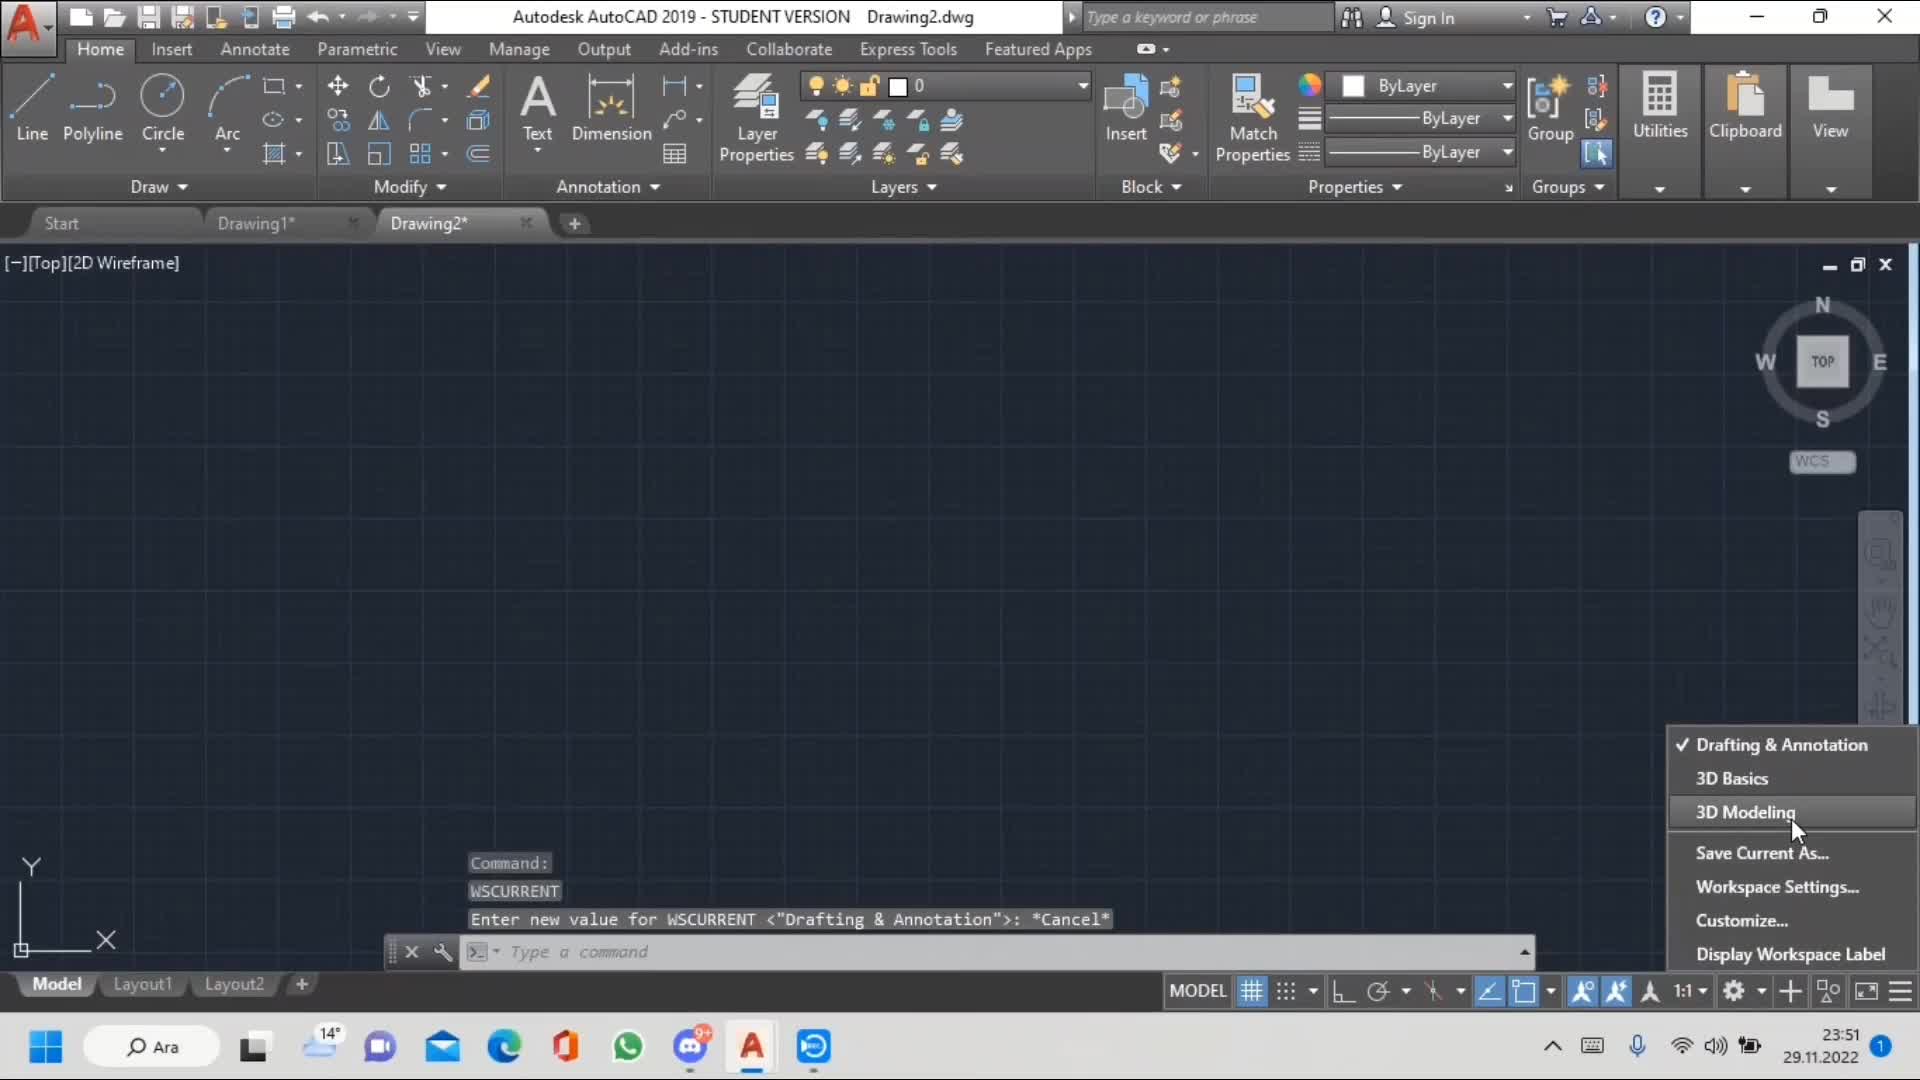Choose Save Current As... workspace option
This screenshot has height=1080, width=1920.
point(1792,853)
